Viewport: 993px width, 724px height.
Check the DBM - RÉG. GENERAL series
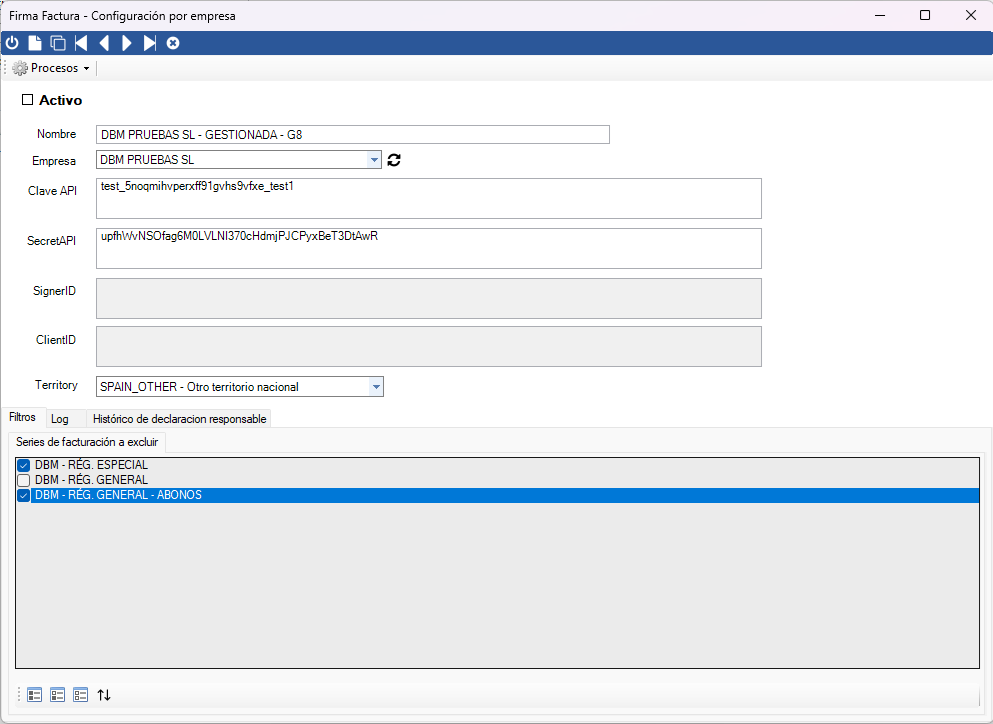[x=24, y=480]
